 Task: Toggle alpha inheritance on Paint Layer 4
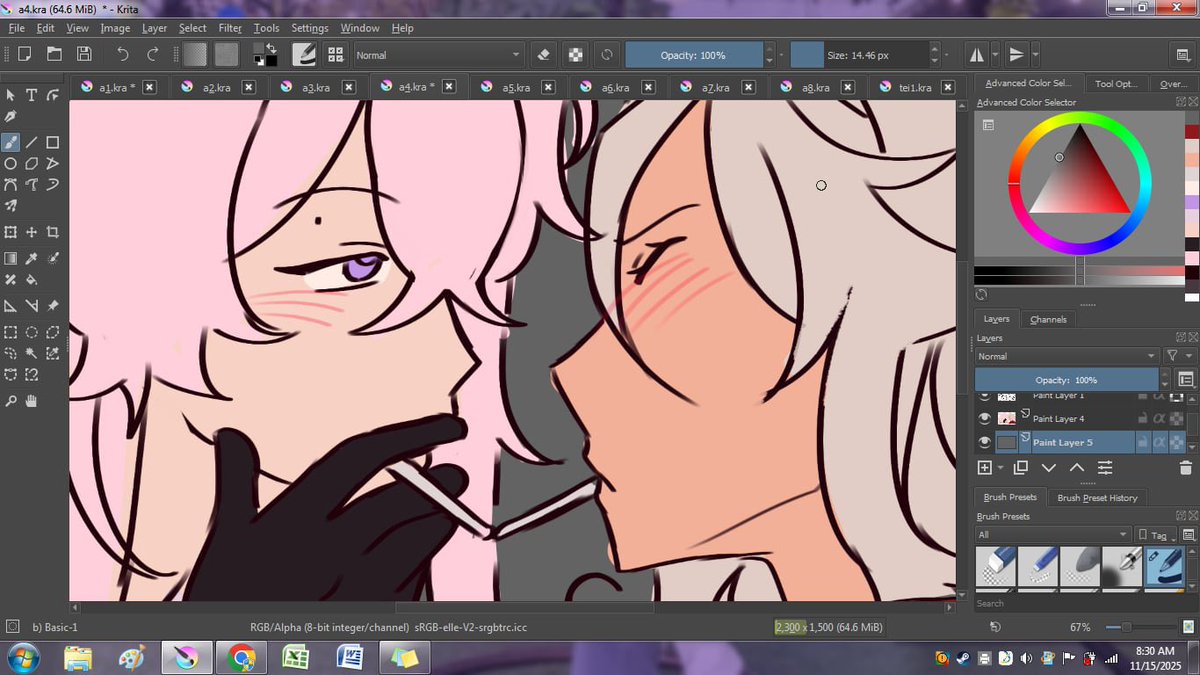(1159, 418)
